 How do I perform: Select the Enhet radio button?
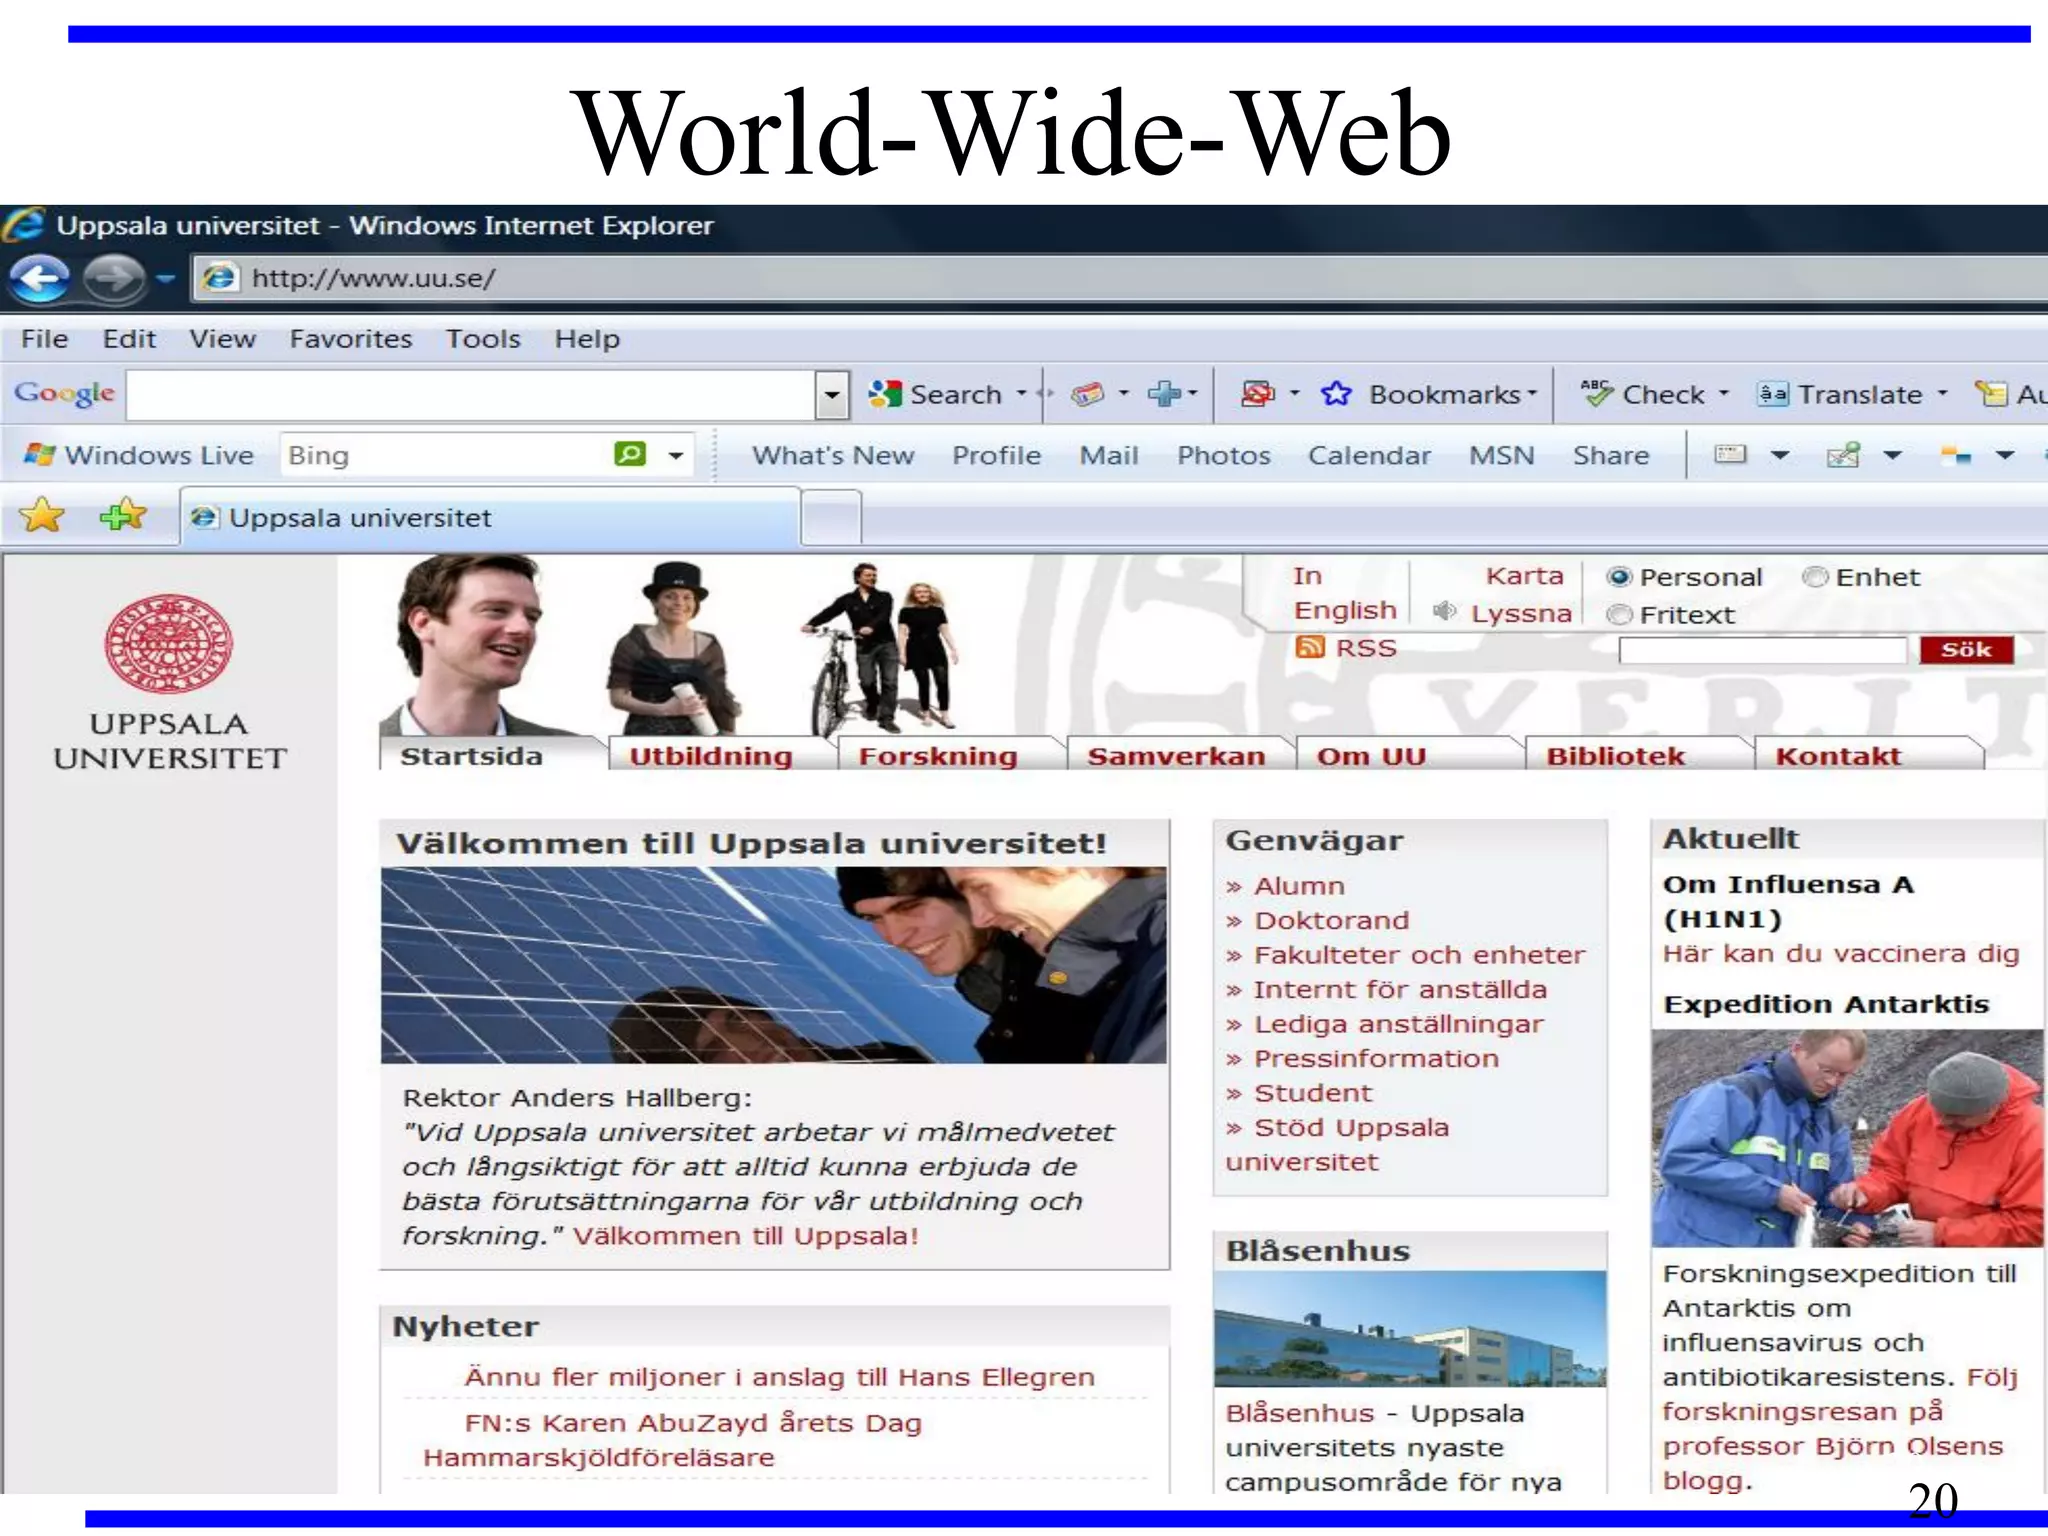click(1815, 577)
